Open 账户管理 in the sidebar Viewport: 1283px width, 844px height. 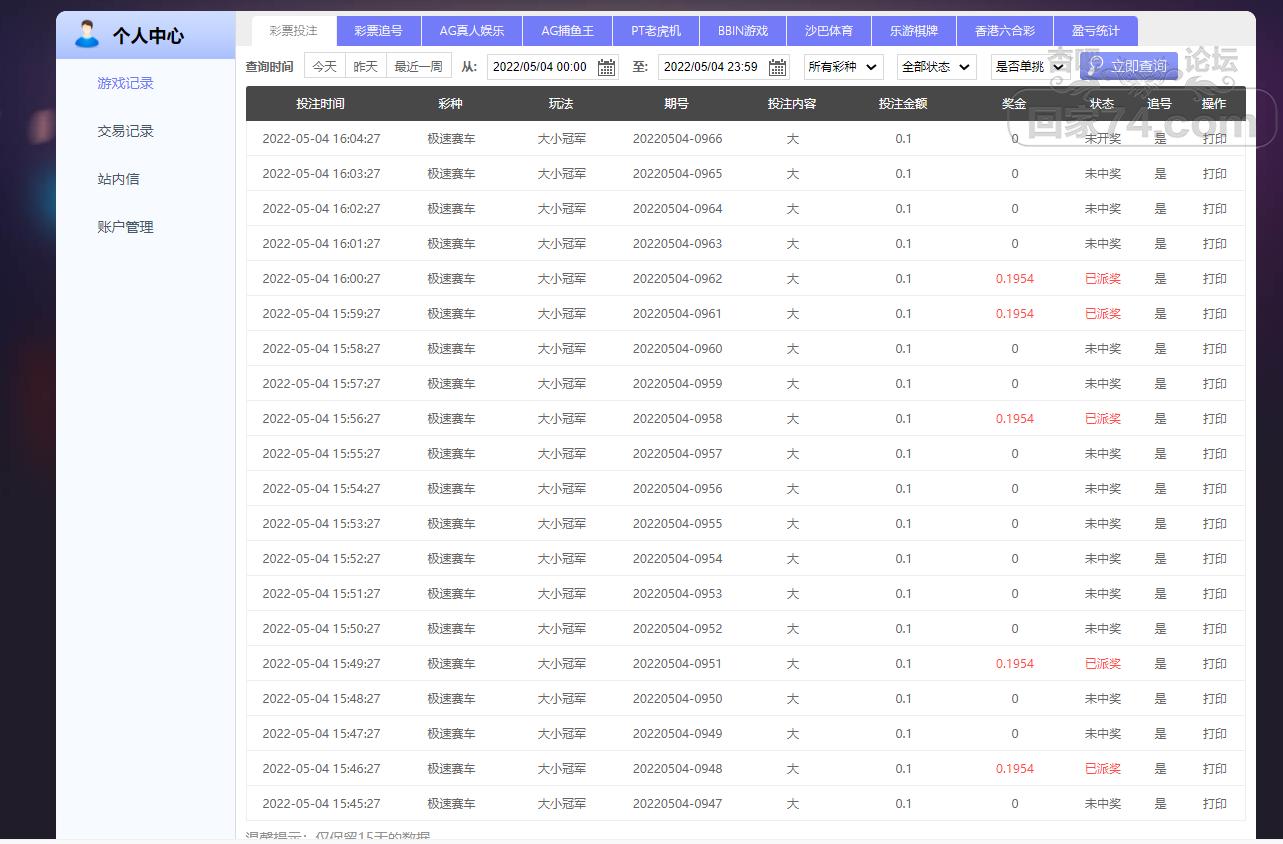125,227
